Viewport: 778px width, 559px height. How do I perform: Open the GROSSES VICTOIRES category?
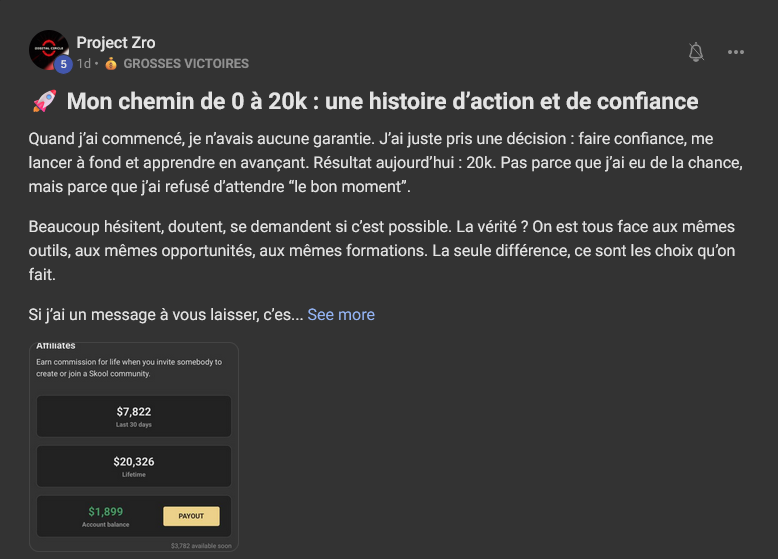(x=186, y=64)
